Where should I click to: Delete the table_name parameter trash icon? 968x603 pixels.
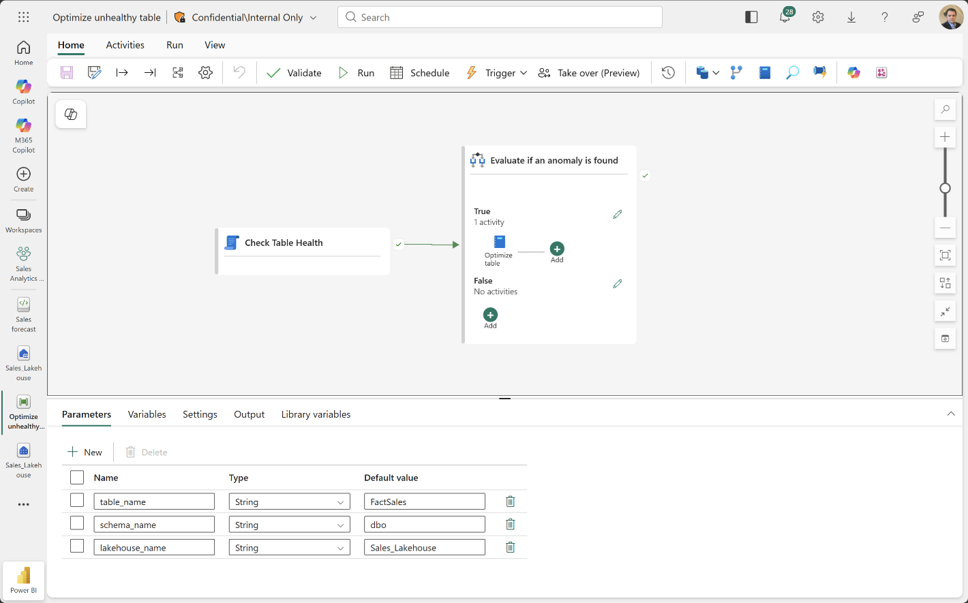510,502
